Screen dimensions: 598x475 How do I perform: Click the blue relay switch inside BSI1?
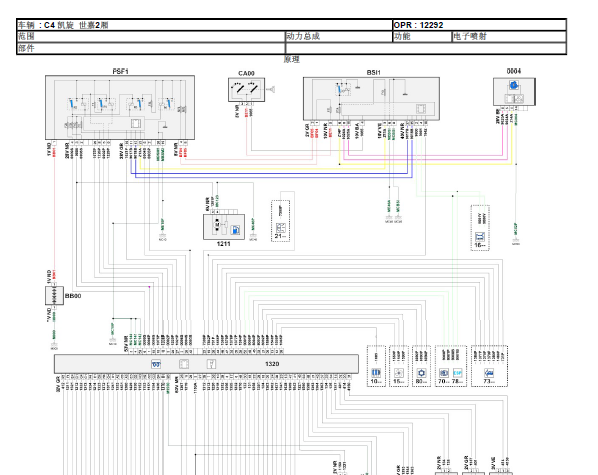[x=339, y=90]
